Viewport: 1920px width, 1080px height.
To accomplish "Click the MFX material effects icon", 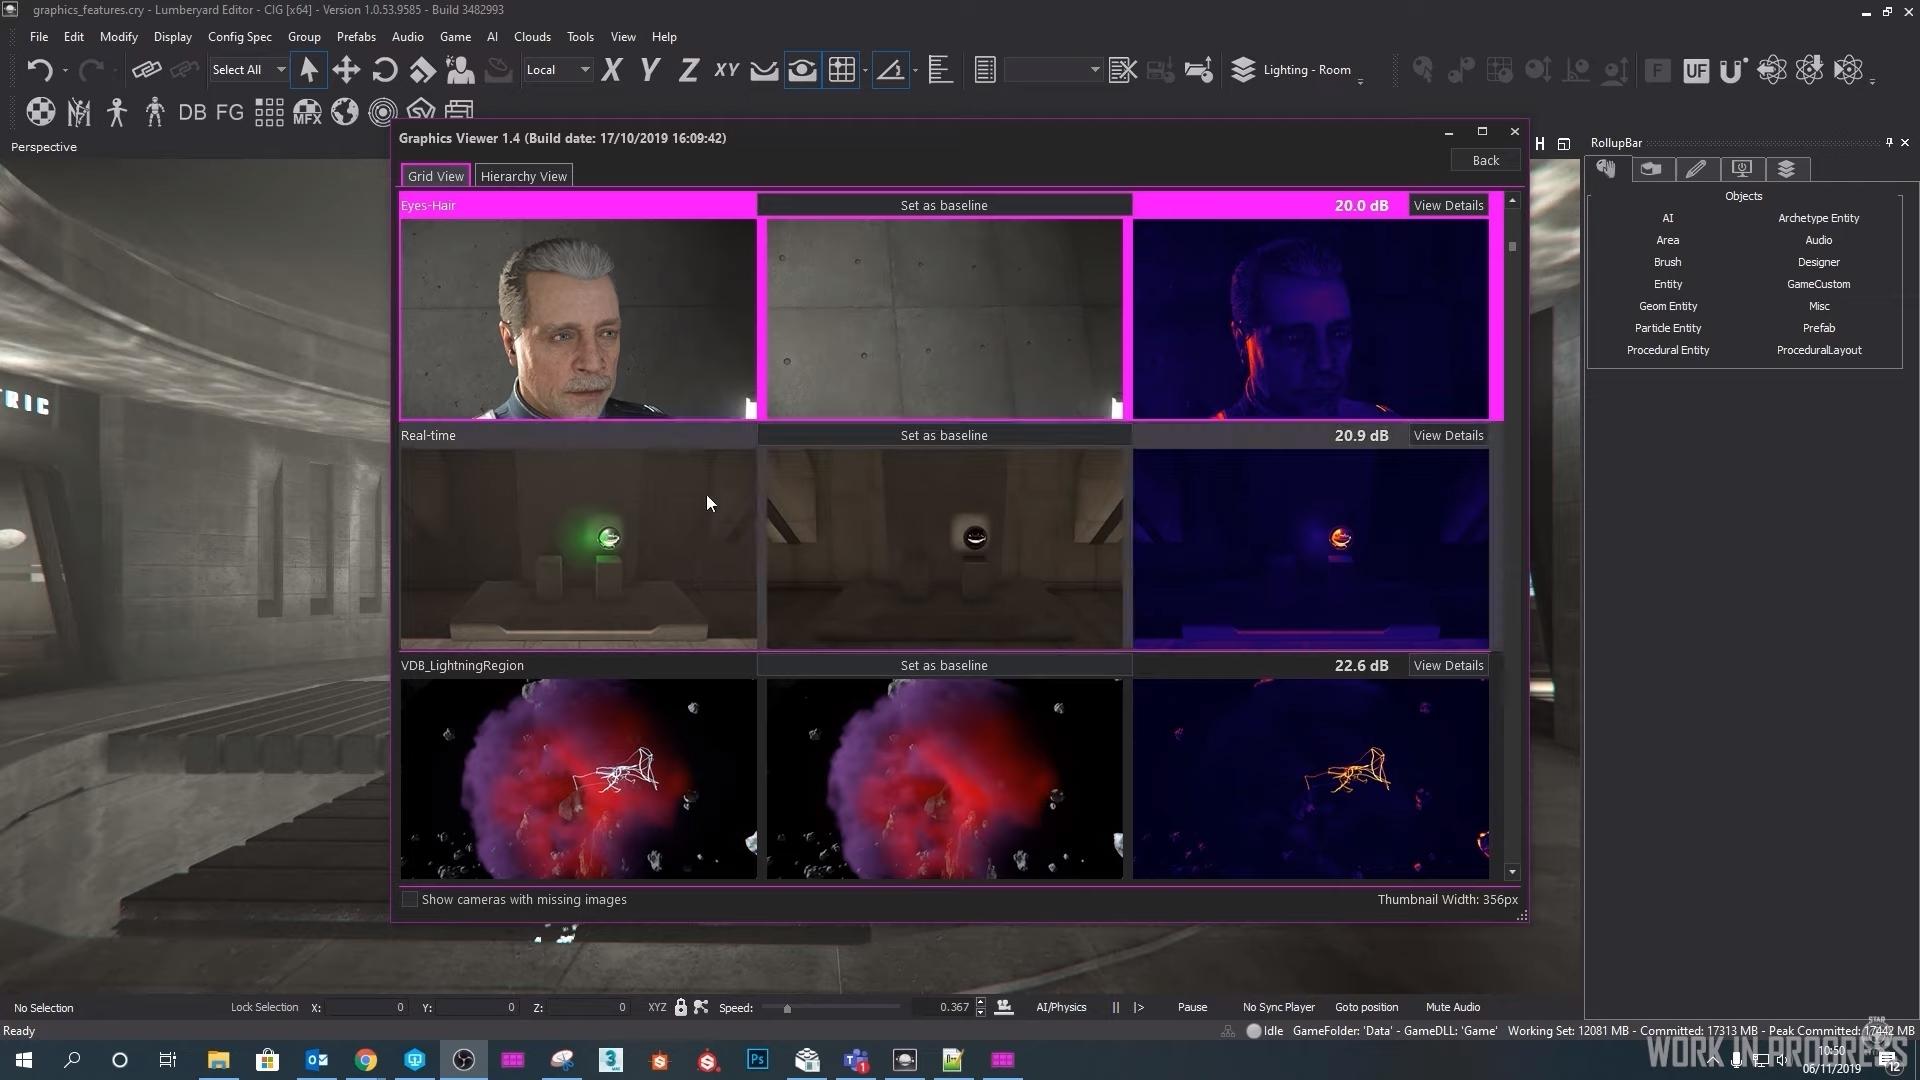I will tap(307, 112).
